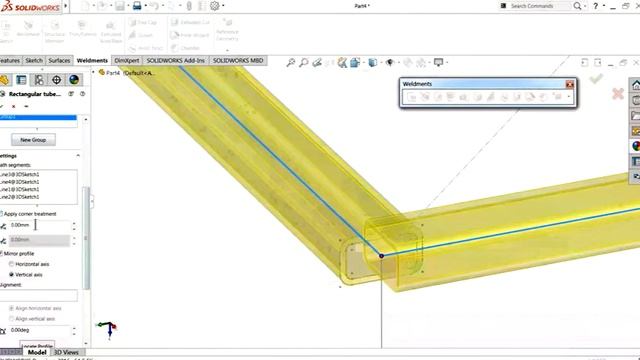Image resolution: width=640 pixels, height=360 pixels.
Task: Open the SOLIDWORKS Add-Ins tab
Action: [x=176, y=60]
